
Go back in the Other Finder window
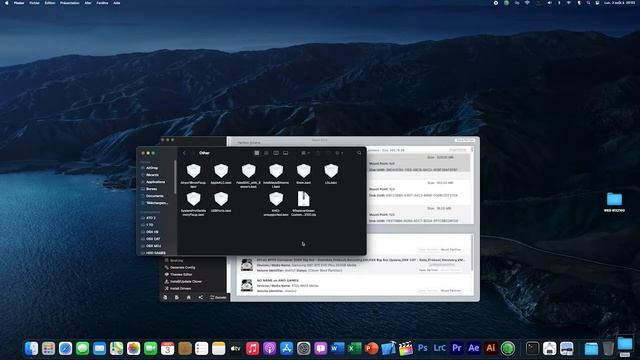[x=184, y=153]
